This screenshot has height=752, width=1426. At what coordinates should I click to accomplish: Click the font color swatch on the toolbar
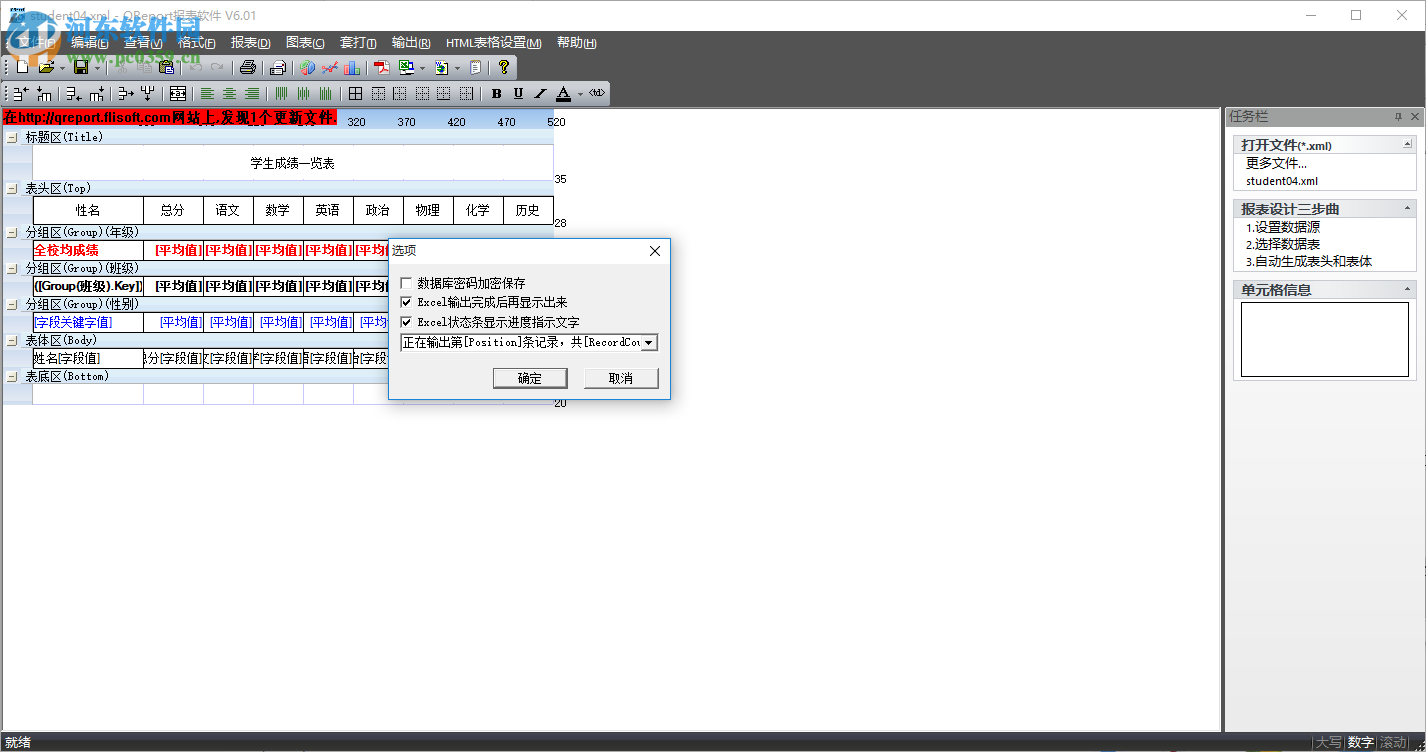[564, 93]
